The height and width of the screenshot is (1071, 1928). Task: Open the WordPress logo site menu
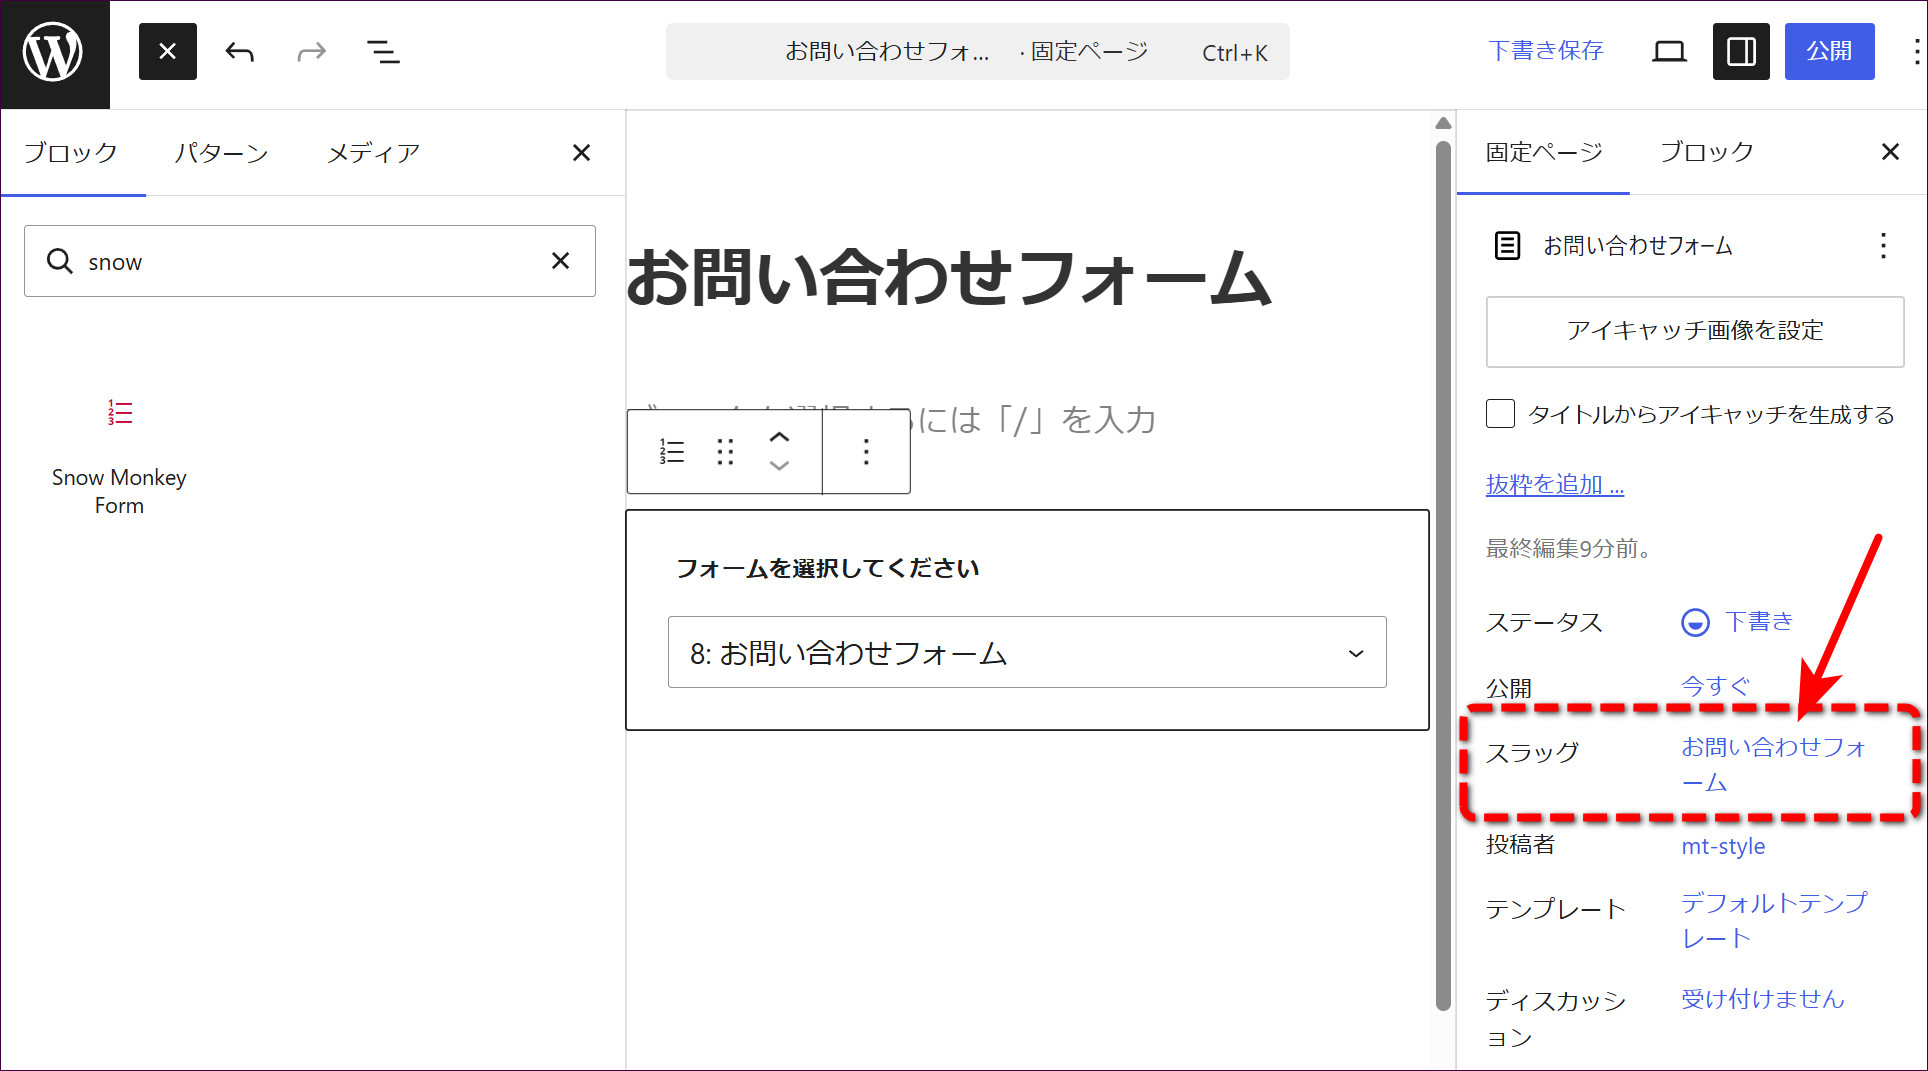54,54
